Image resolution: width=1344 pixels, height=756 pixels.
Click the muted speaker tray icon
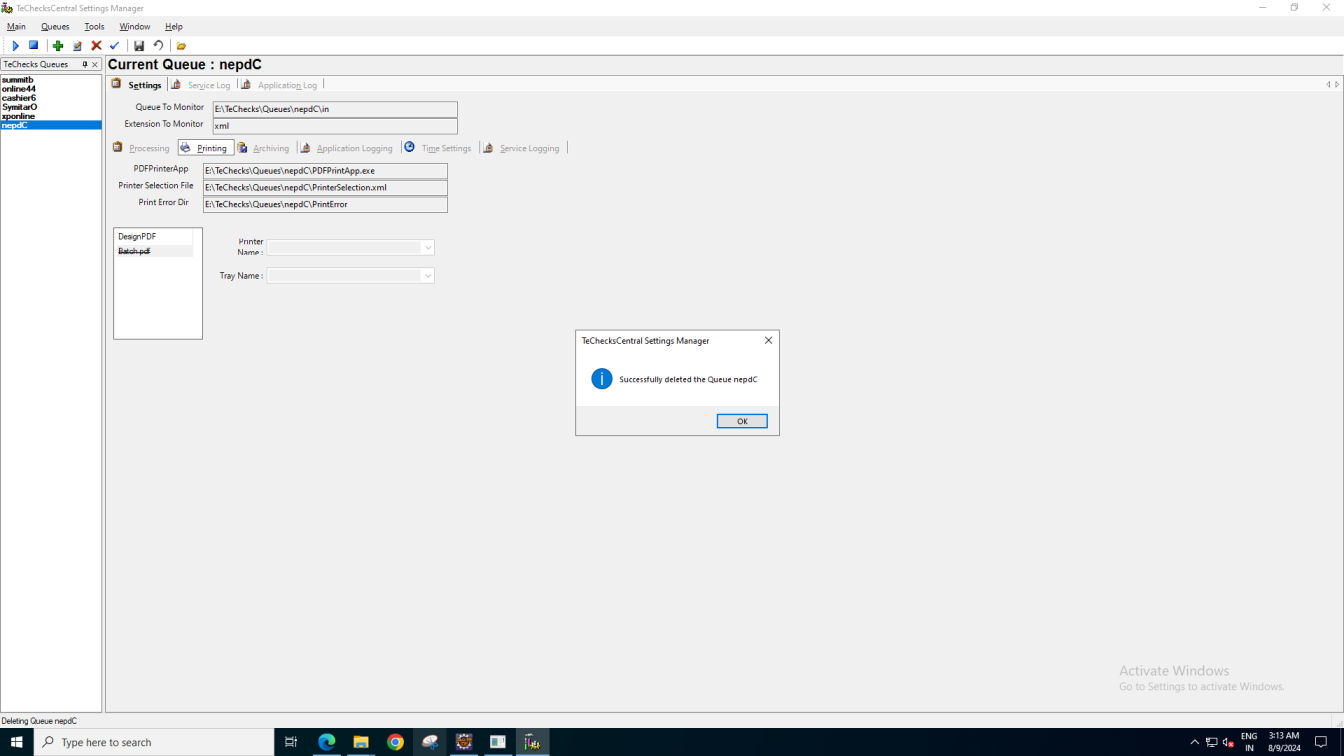1228,742
